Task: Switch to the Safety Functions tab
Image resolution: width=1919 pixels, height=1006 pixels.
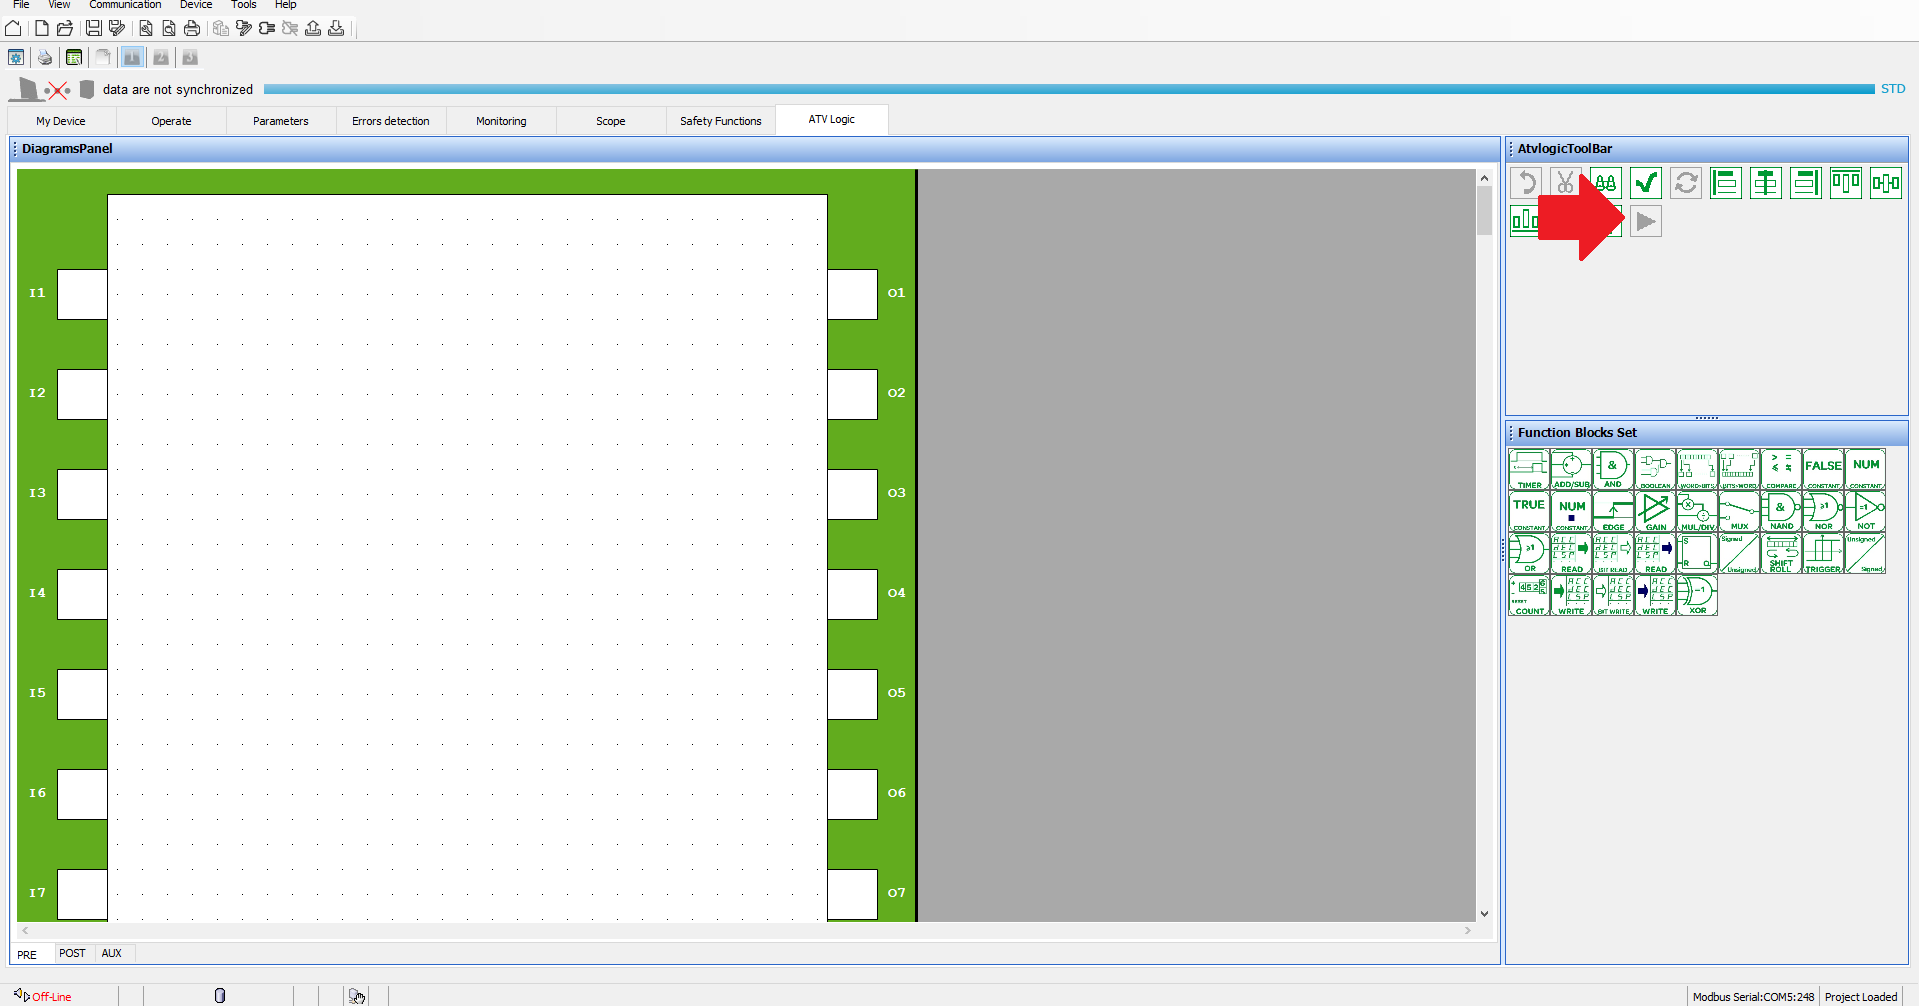Action: tap(721, 121)
